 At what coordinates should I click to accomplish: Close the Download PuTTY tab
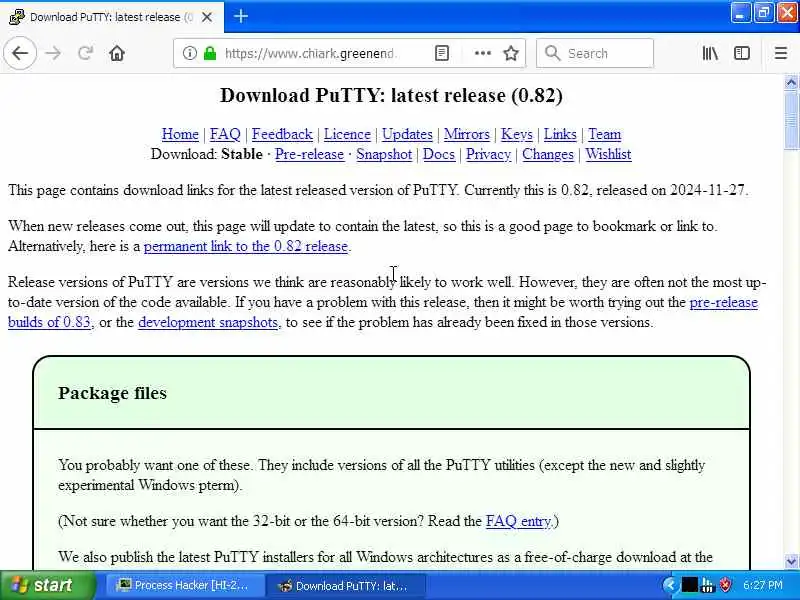pyautogui.click(x=207, y=17)
